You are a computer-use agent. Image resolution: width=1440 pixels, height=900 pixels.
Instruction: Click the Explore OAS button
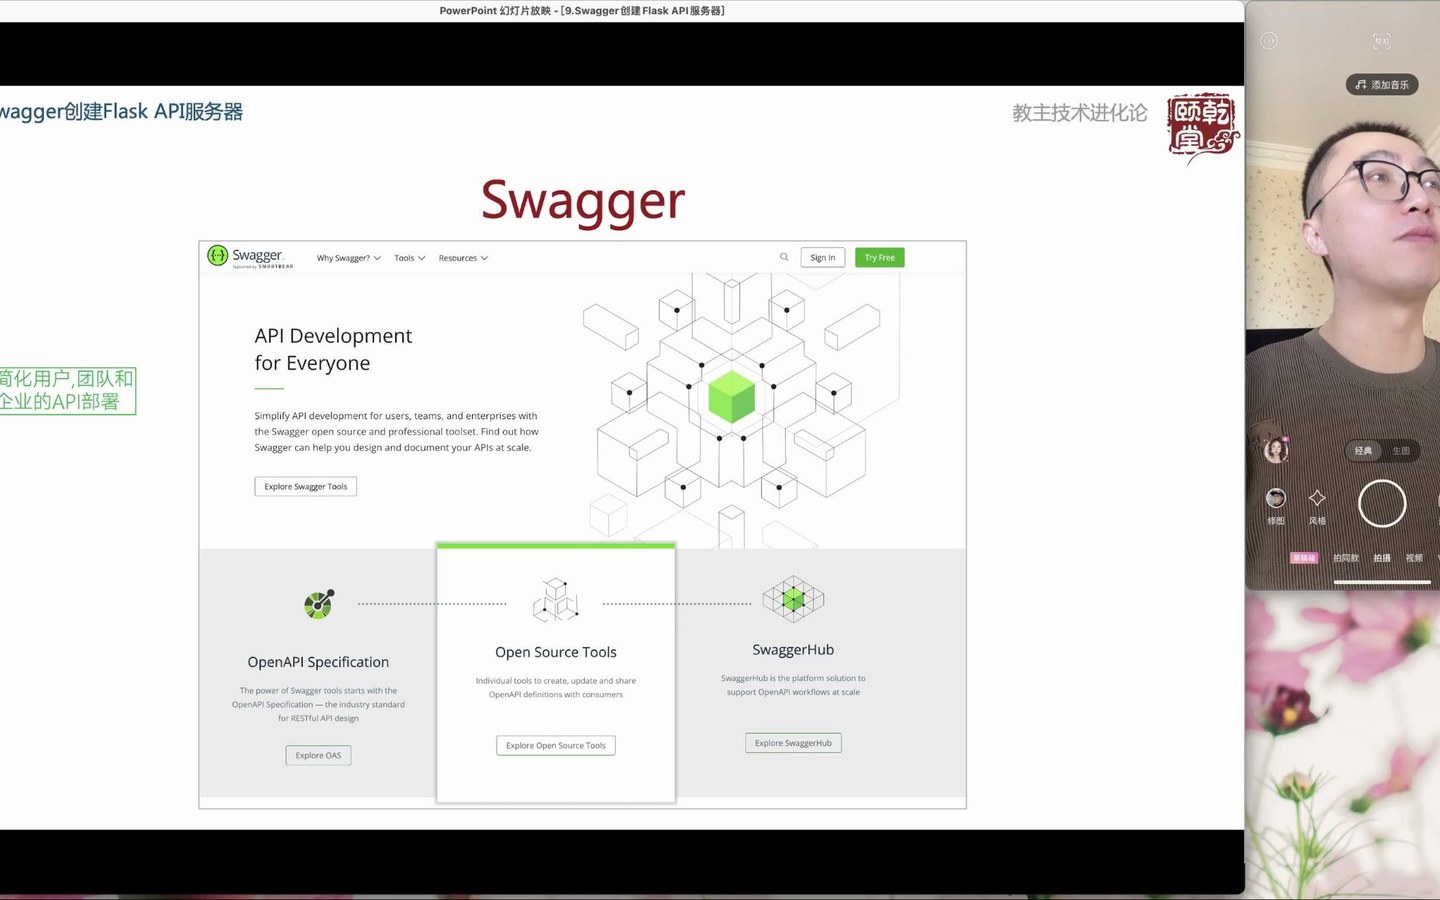318,755
